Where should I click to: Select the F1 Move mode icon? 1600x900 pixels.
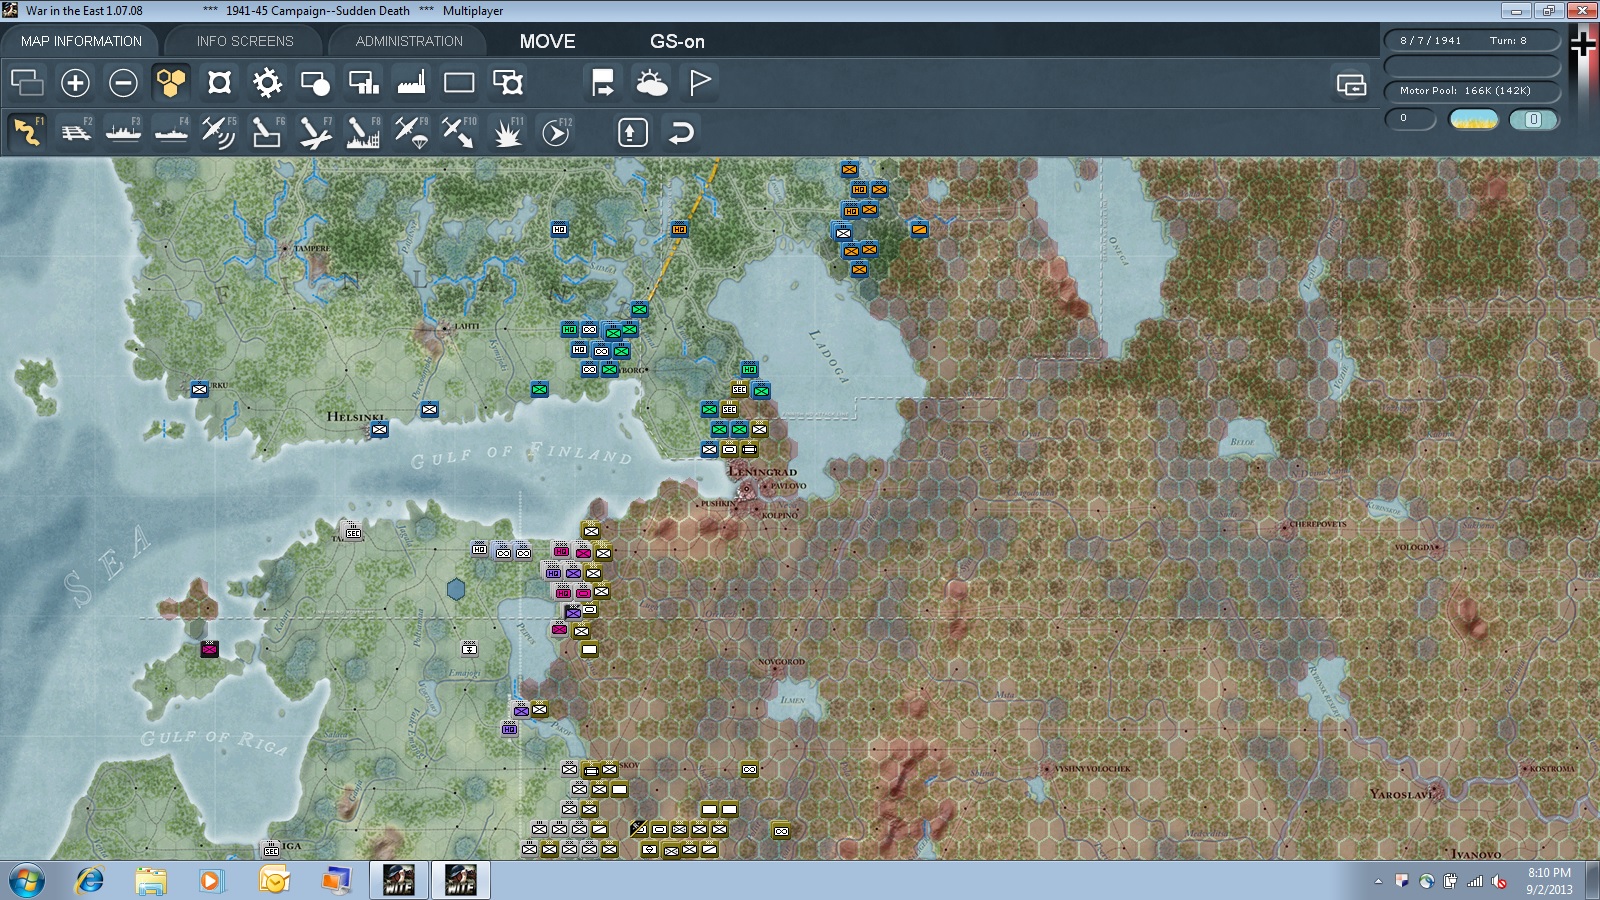[27, 132]
